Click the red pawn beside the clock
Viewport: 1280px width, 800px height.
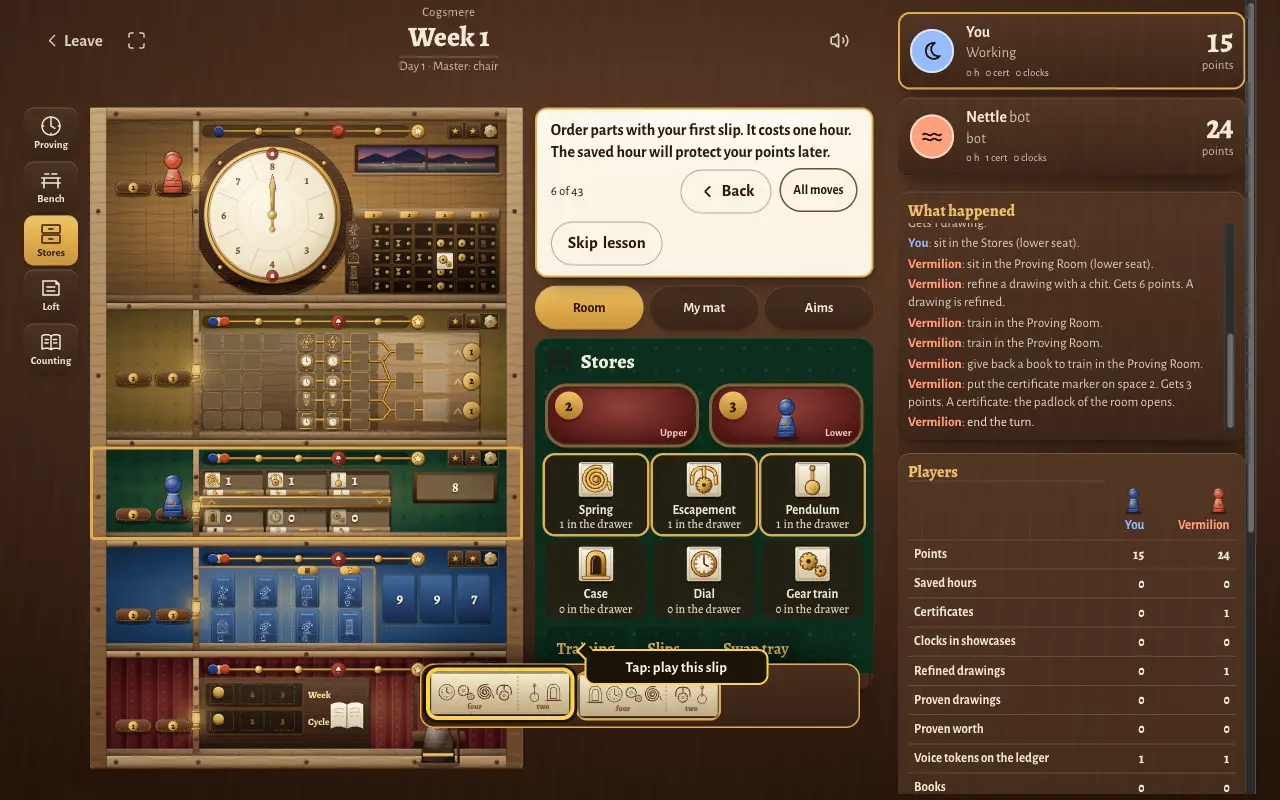click(173, 172)
